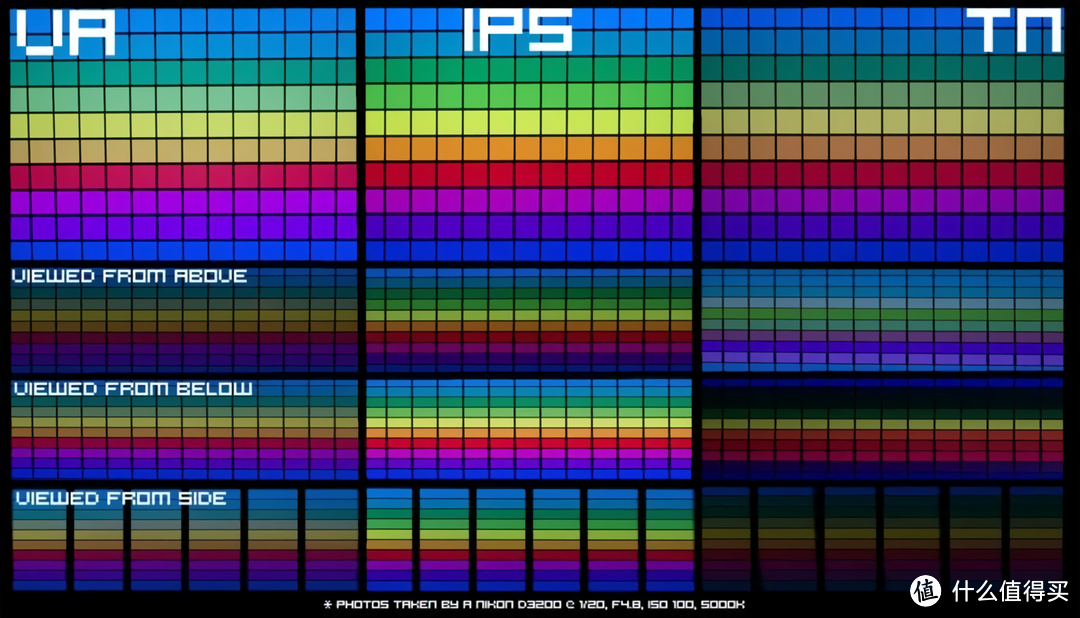Select the TN viewed-from-above panel
Viewport: 1080px width, 618px height.
[882, 320]
